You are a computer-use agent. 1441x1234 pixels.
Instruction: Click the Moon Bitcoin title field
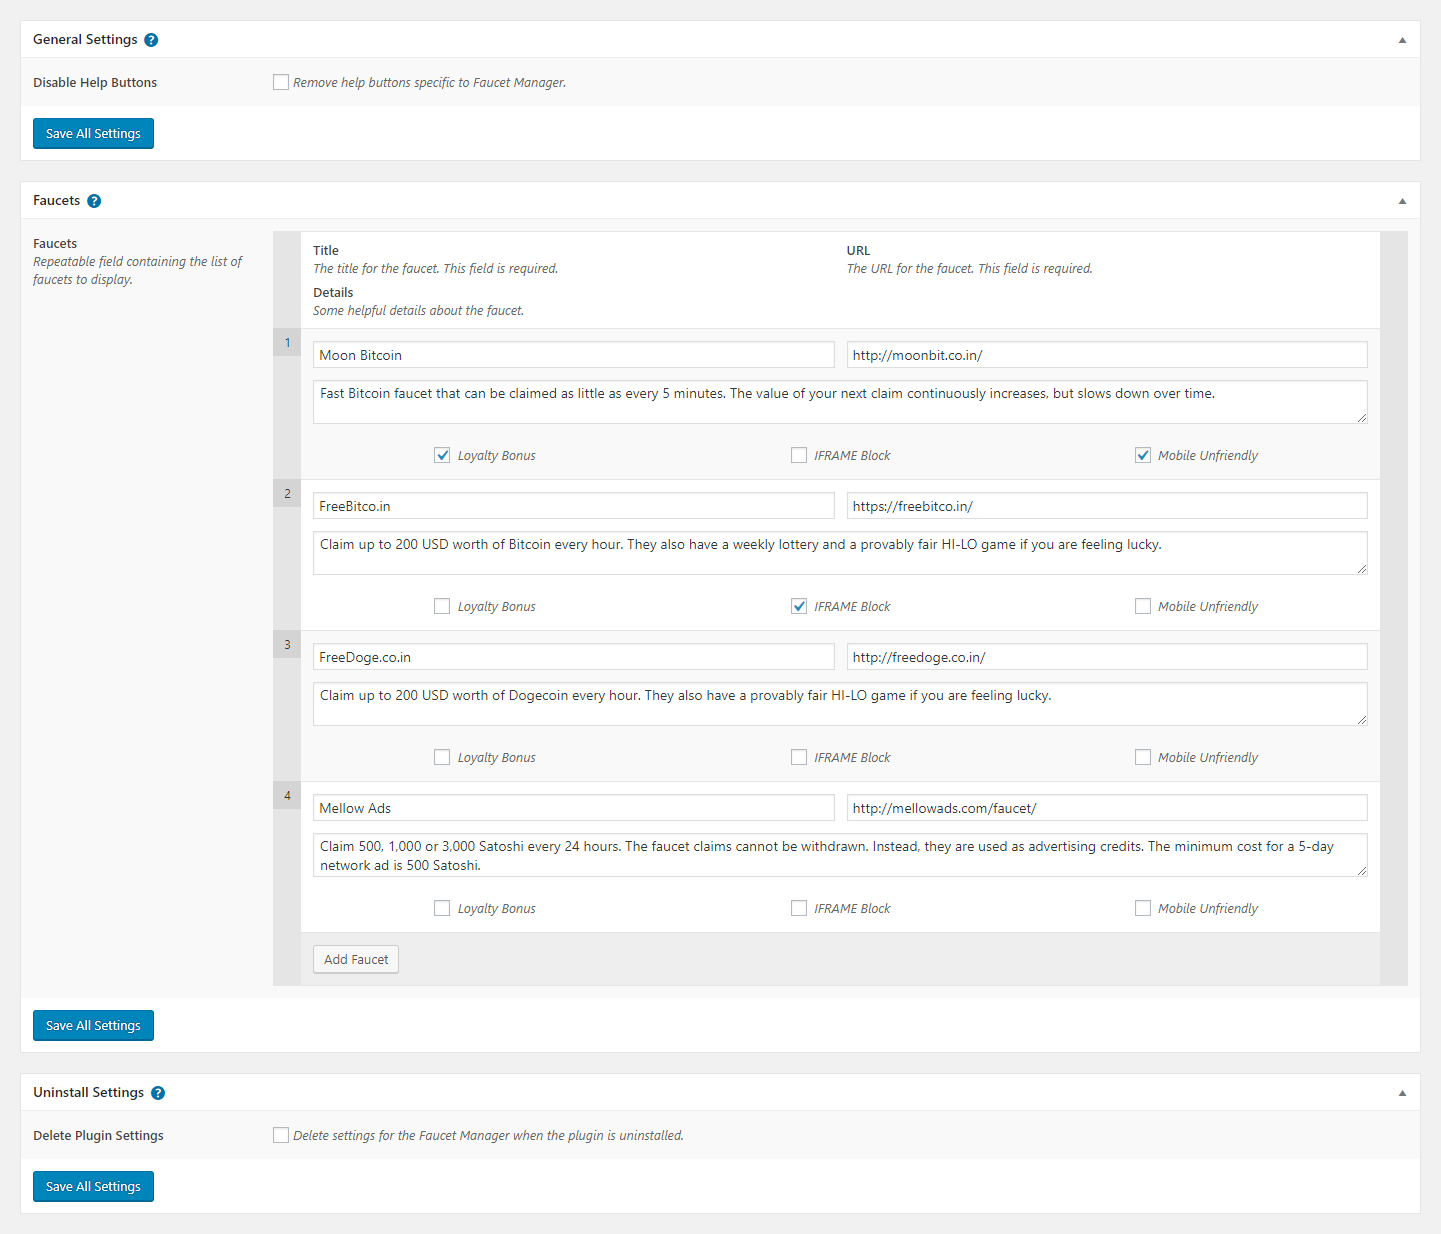pyautogui.click(x=573, y=355)
